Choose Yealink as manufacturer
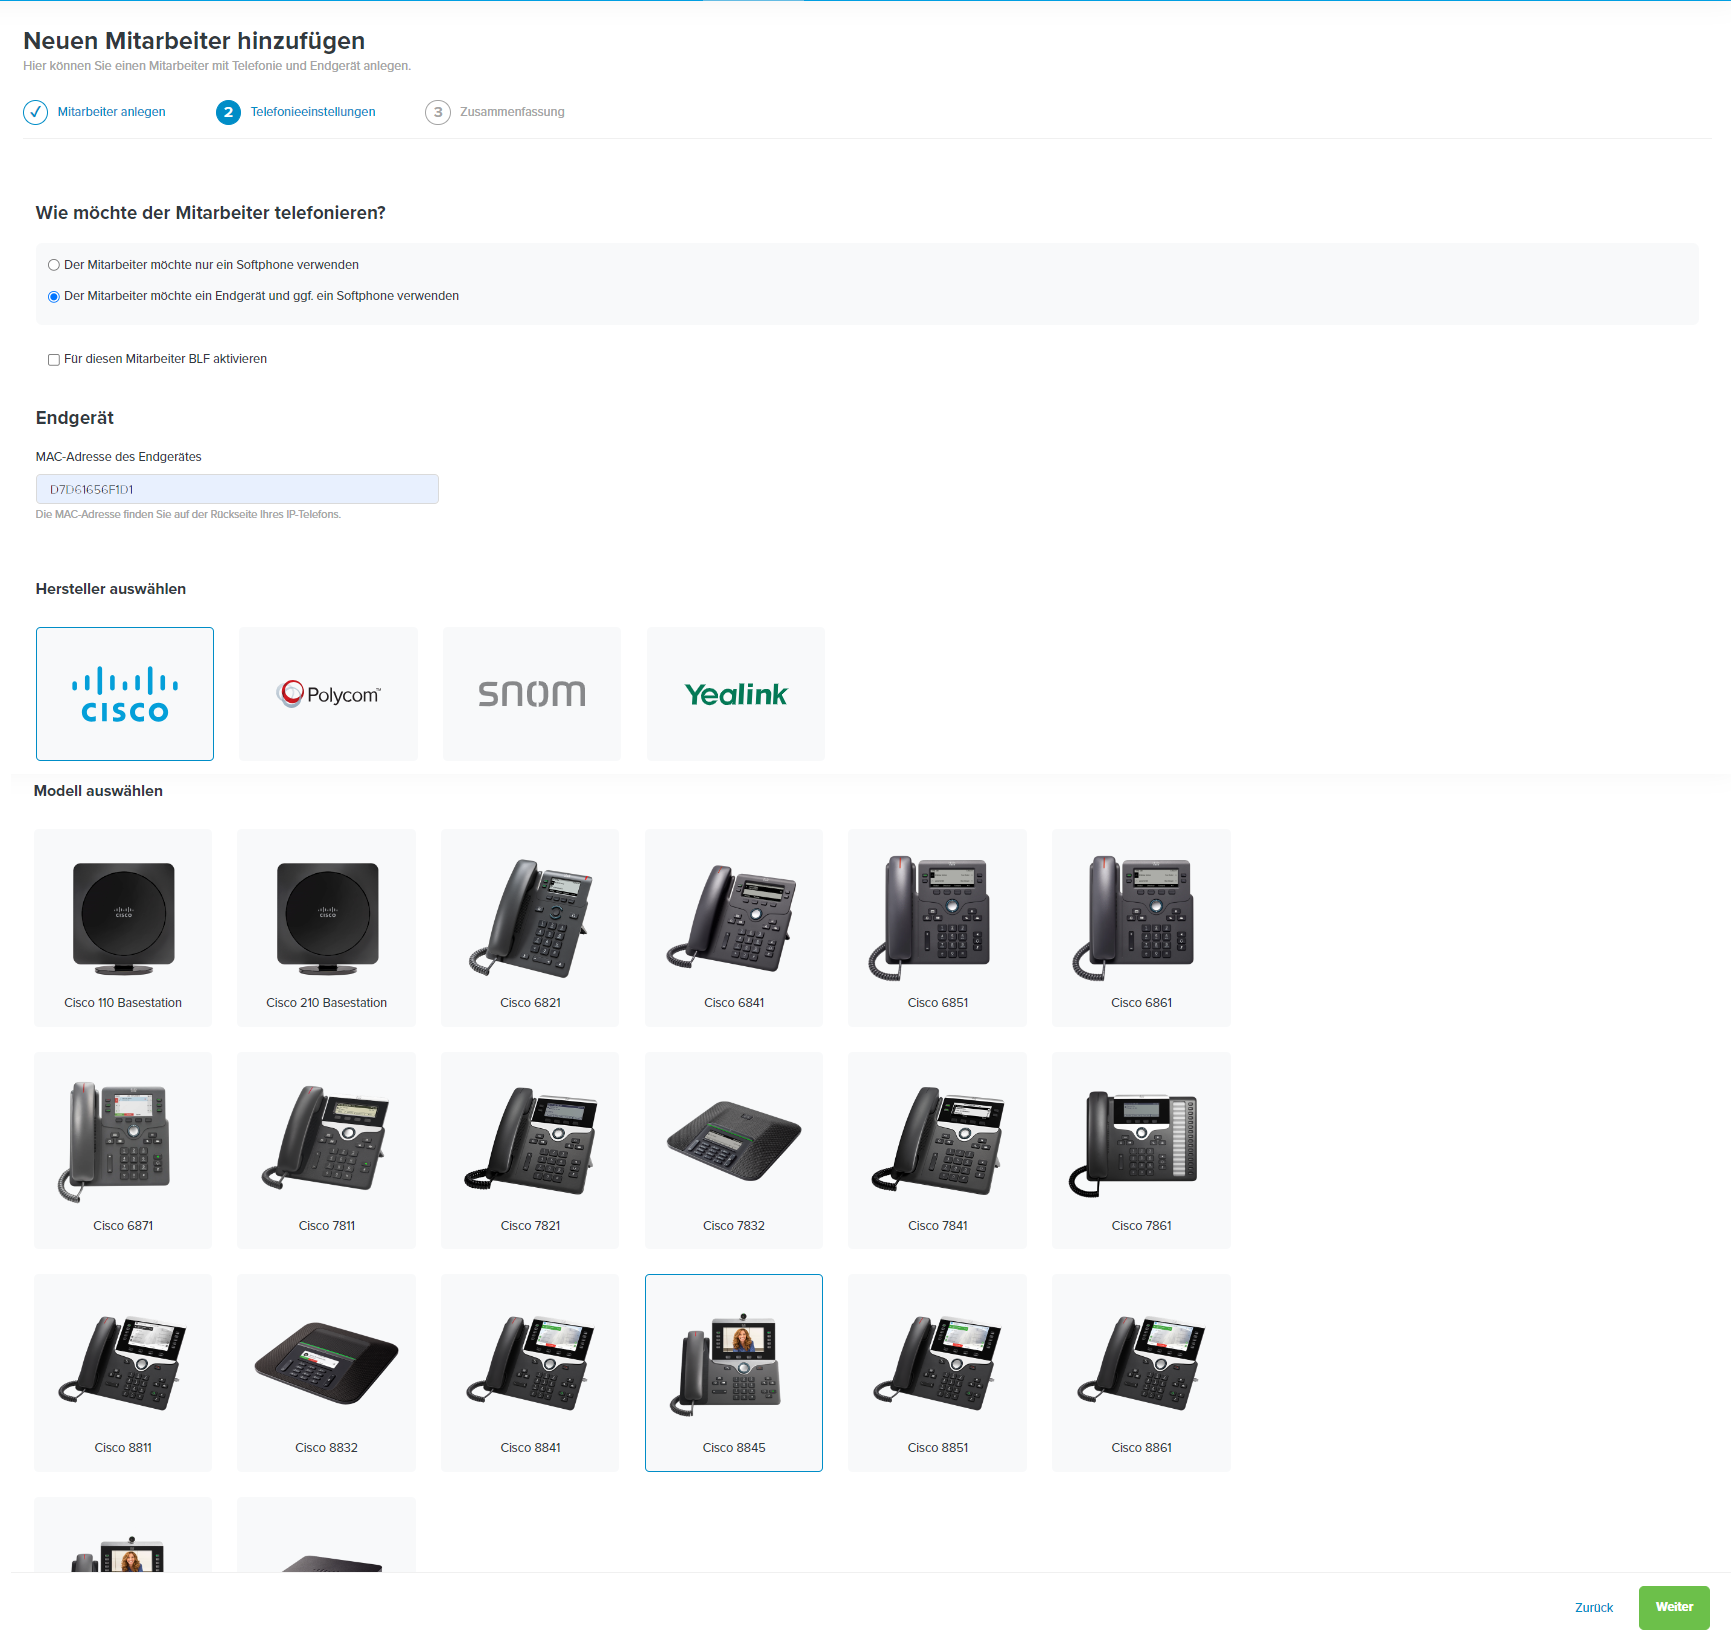Image resolution: width=1735 pixels, height=1649 pixels. tap(736, 694)
